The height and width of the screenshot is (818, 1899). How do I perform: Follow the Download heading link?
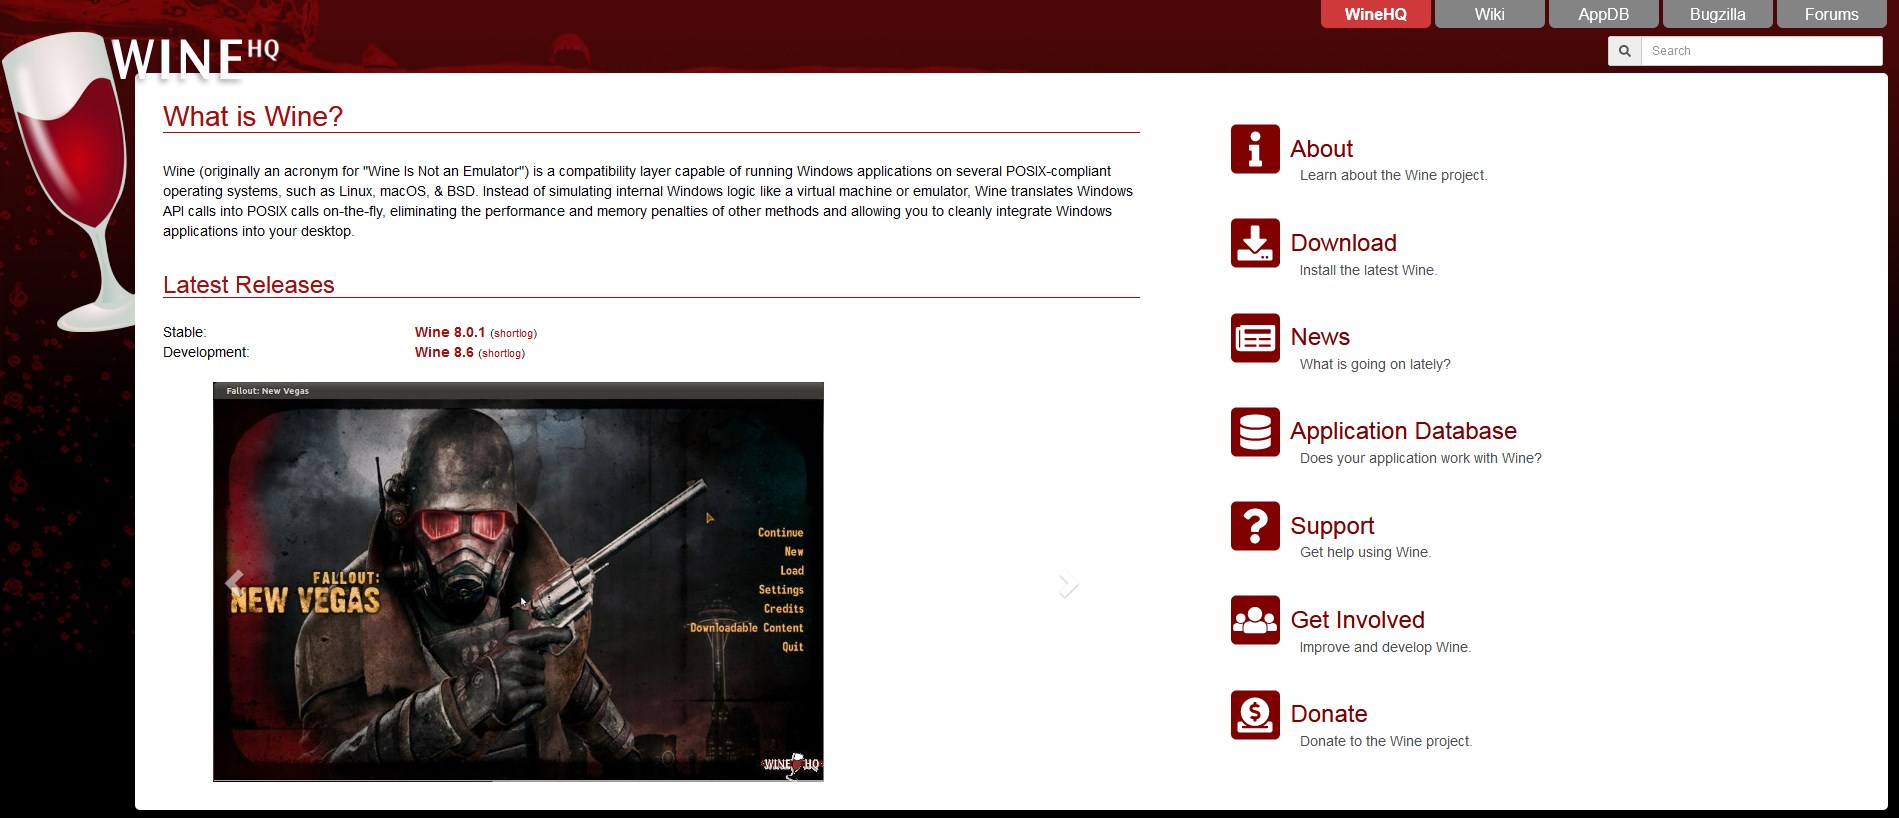click(1343, 243)
